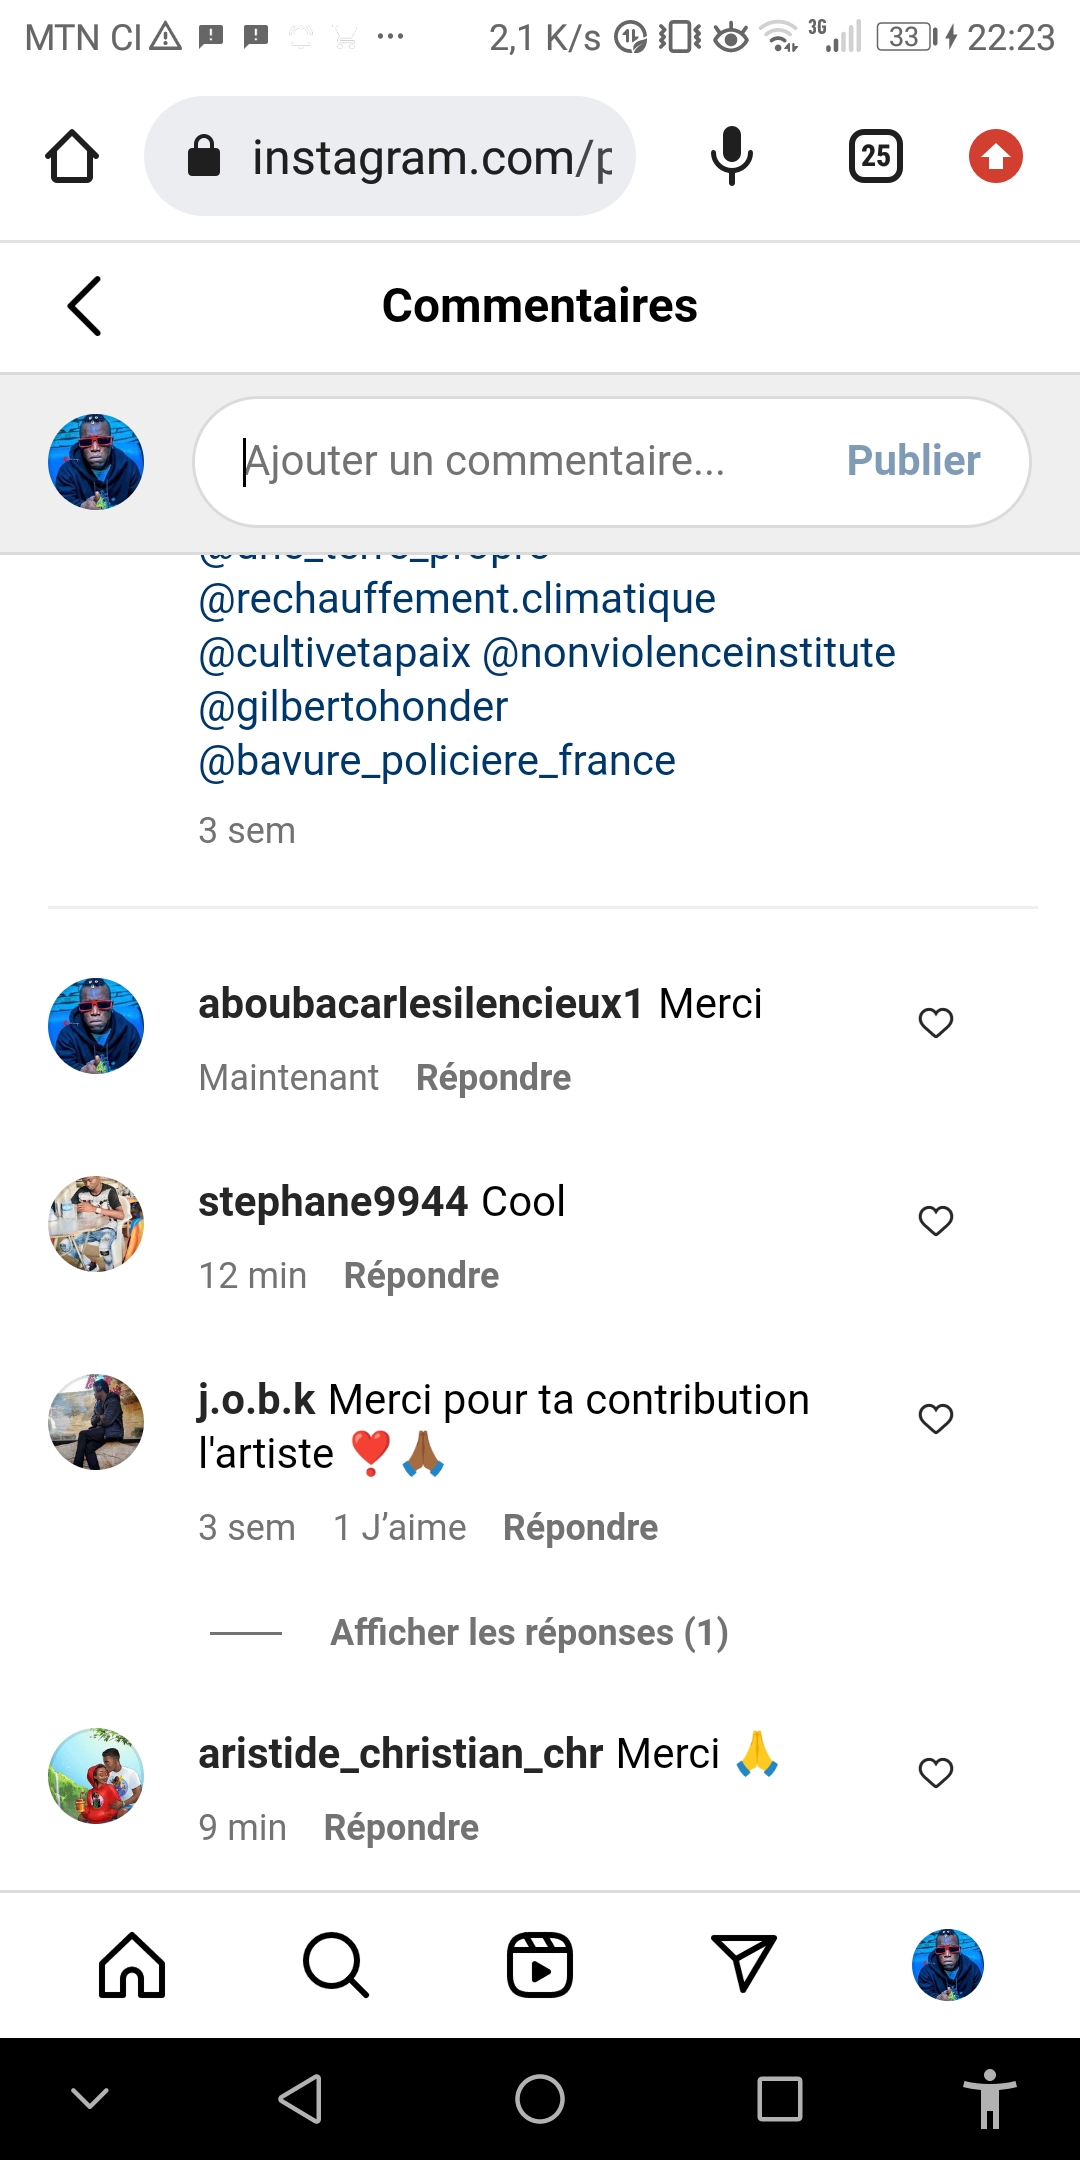
Task: Like aristide_christian_chr's Merci comment
Action: 936,1773
